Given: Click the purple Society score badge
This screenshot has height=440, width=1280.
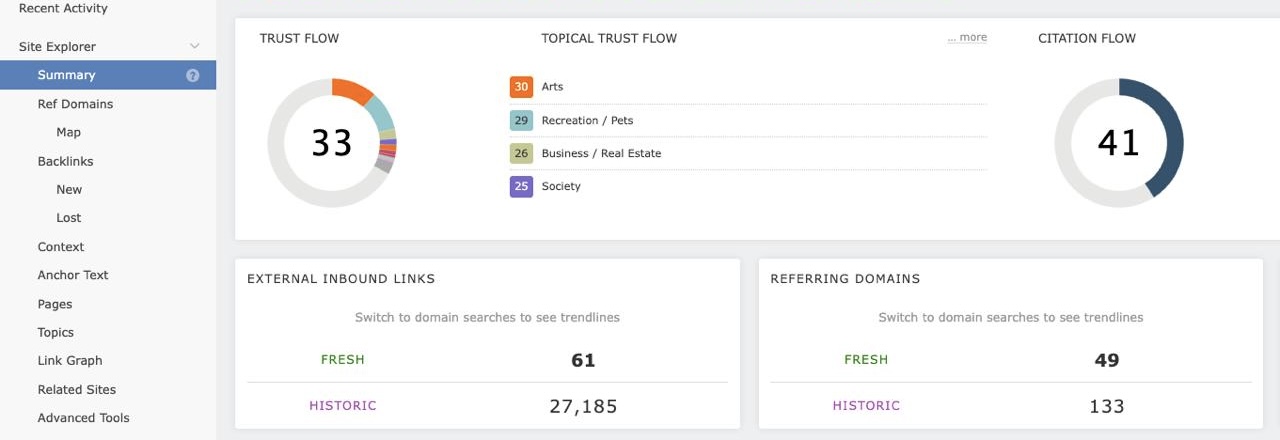Looking at the screenshot, I should pyautogui.click(x=521, y=186).
